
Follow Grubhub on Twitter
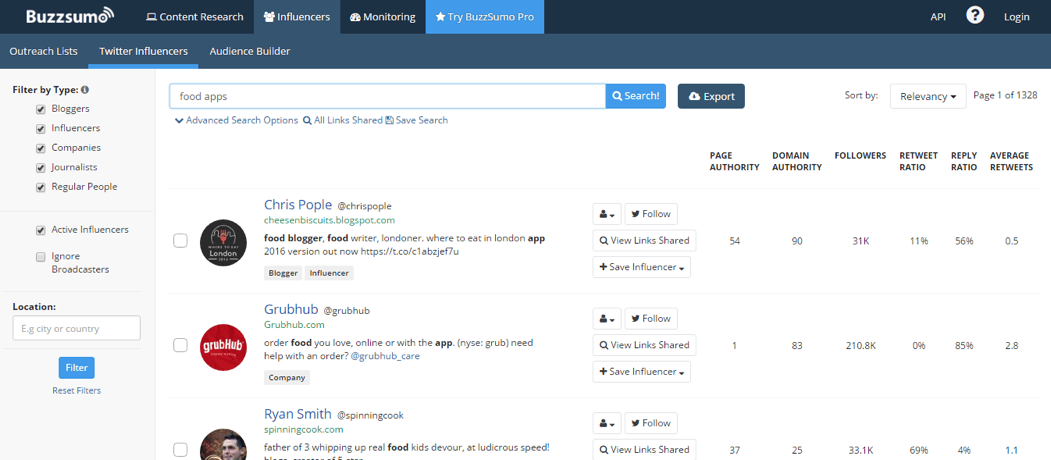[x=651, y=319]
